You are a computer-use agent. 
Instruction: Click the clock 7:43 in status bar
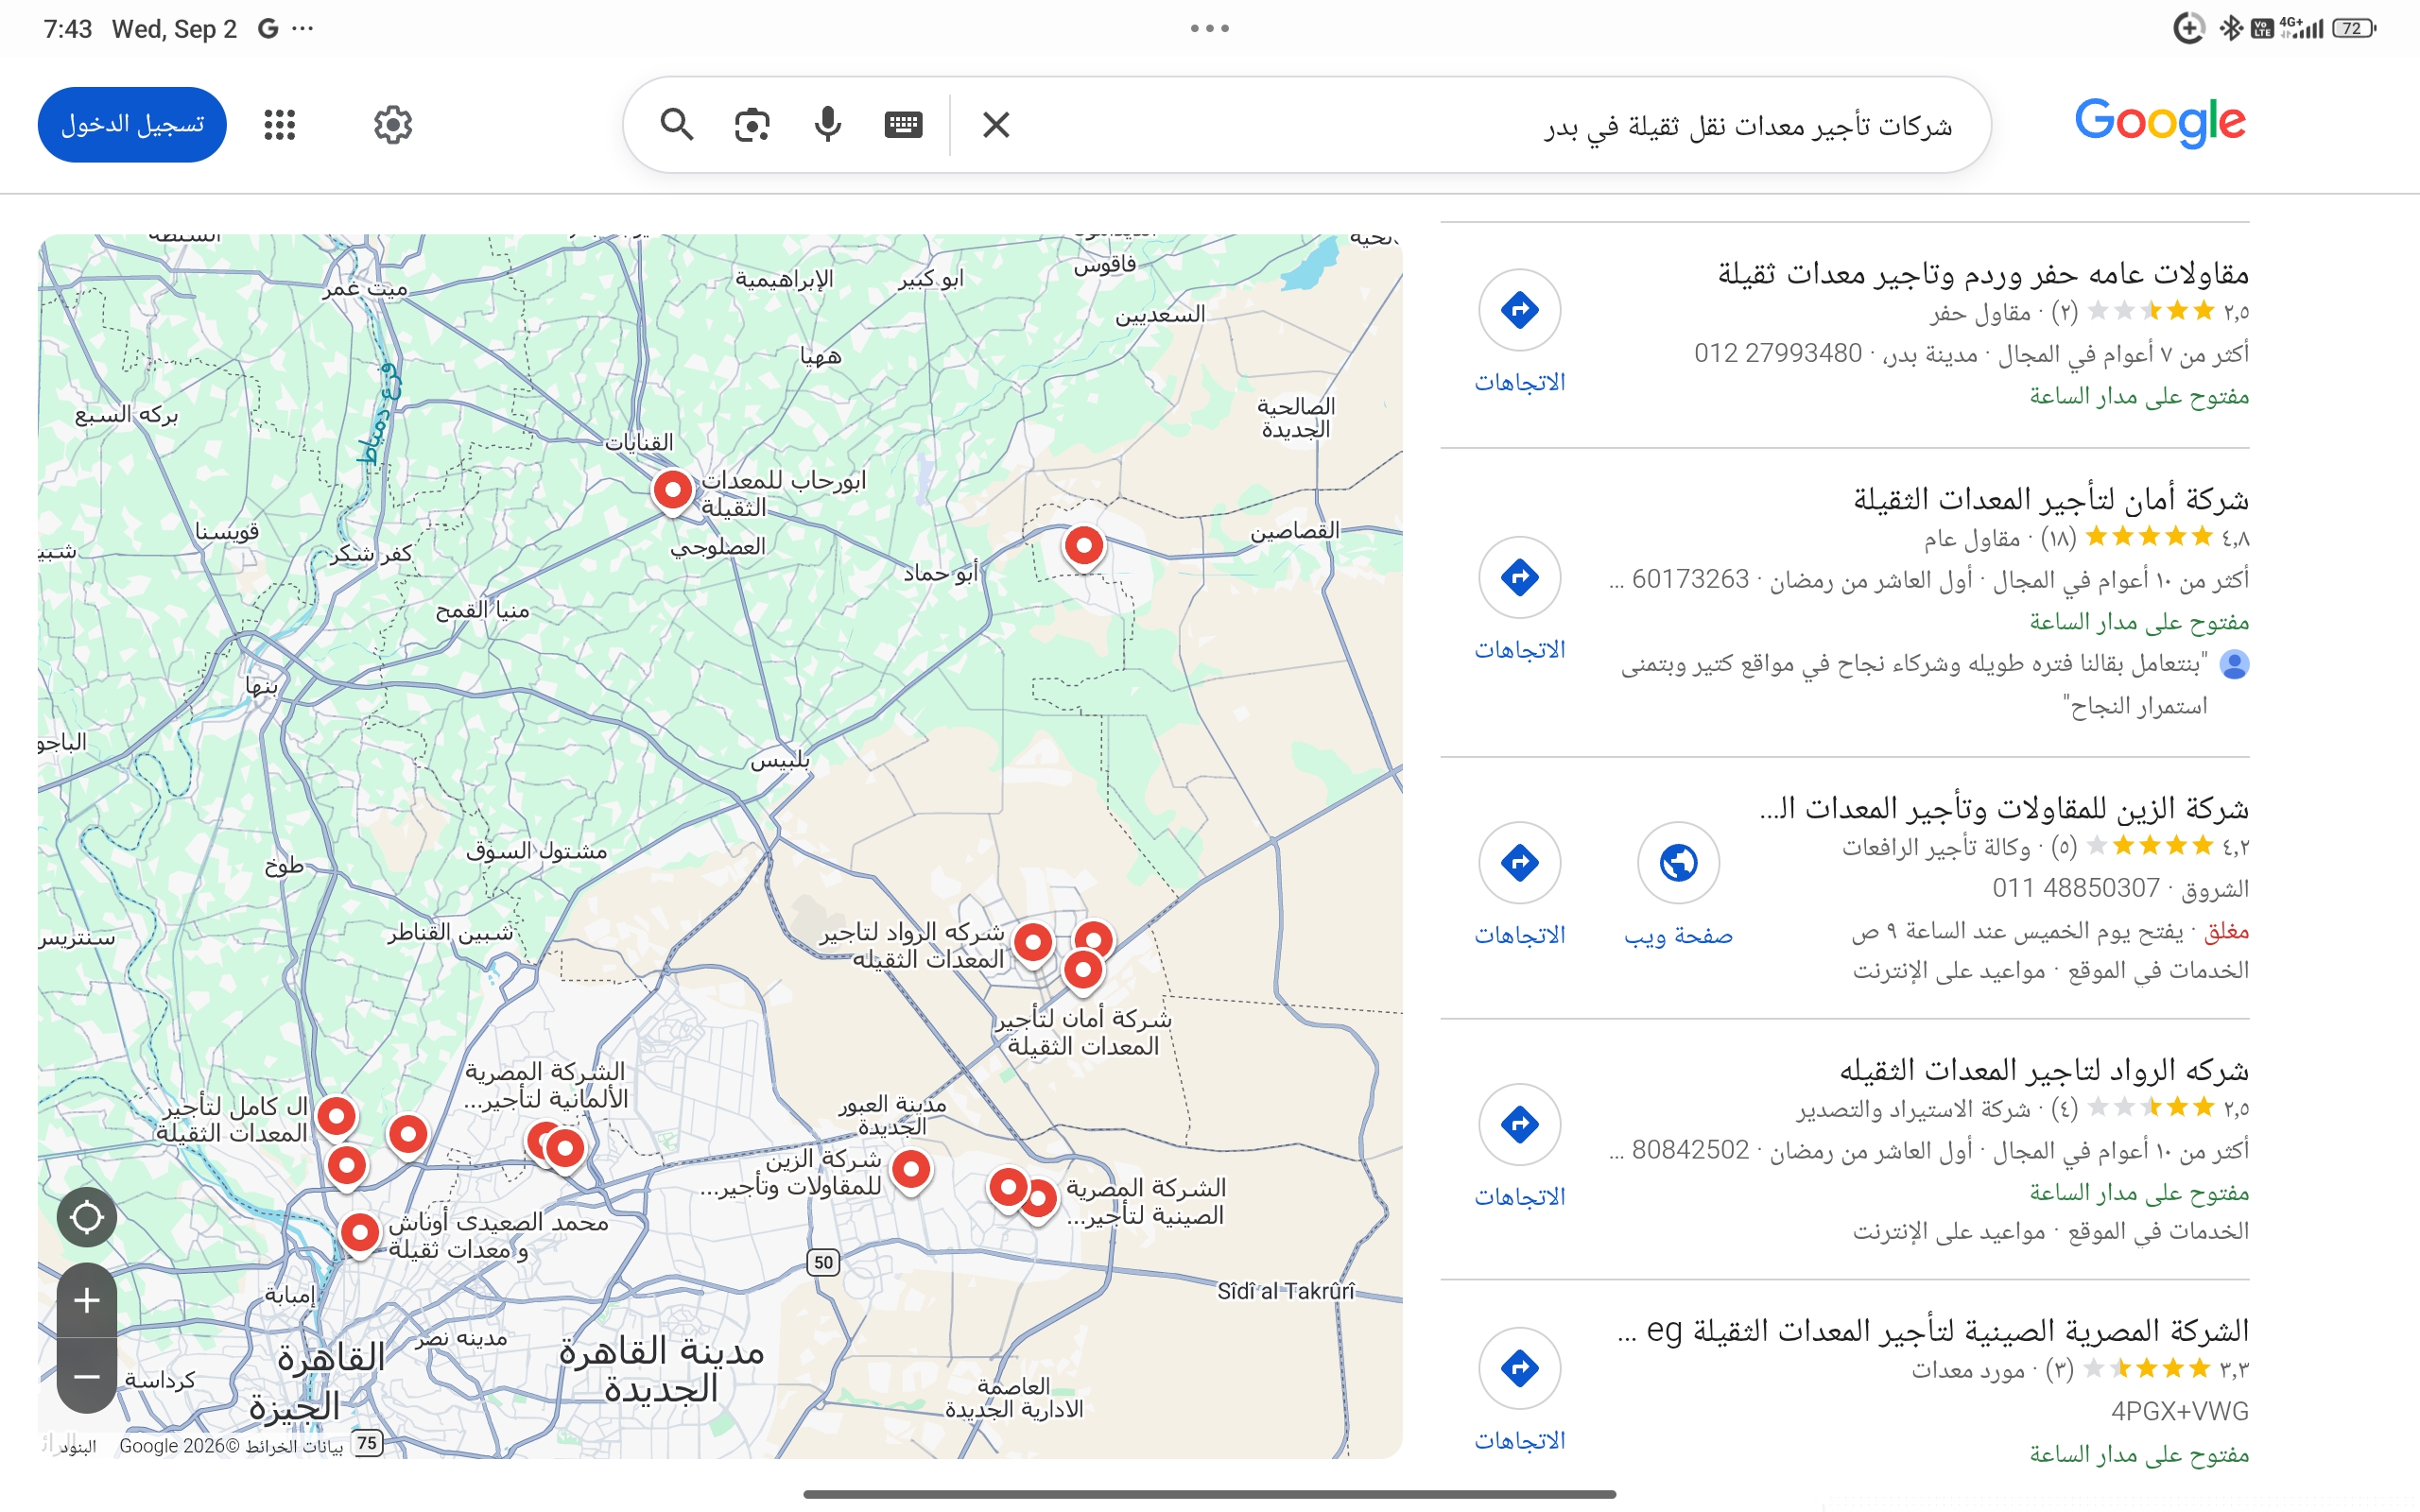[68, 28]
